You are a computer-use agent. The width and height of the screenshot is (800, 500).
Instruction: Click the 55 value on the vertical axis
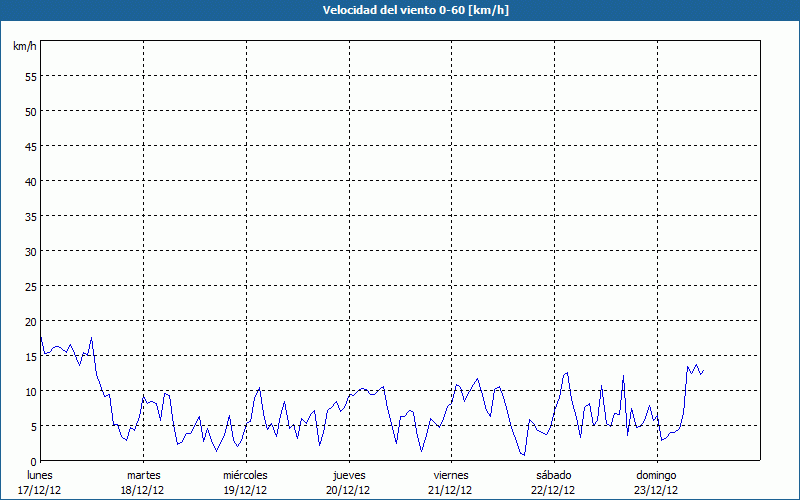coord(30,76)
